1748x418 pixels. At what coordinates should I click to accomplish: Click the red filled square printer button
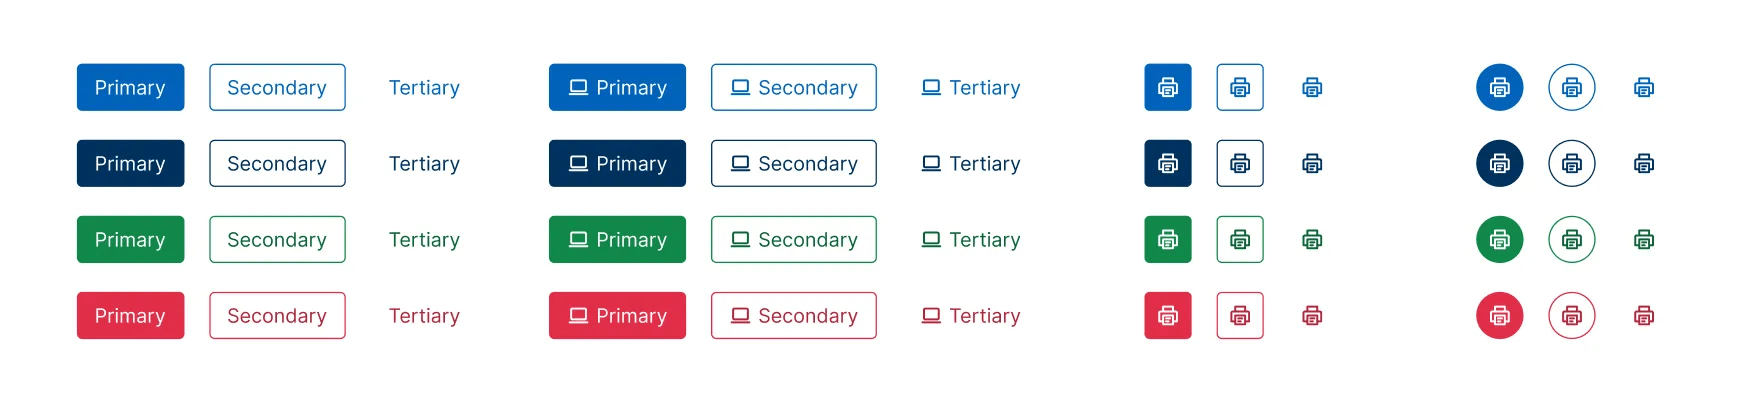[1167, 315]
